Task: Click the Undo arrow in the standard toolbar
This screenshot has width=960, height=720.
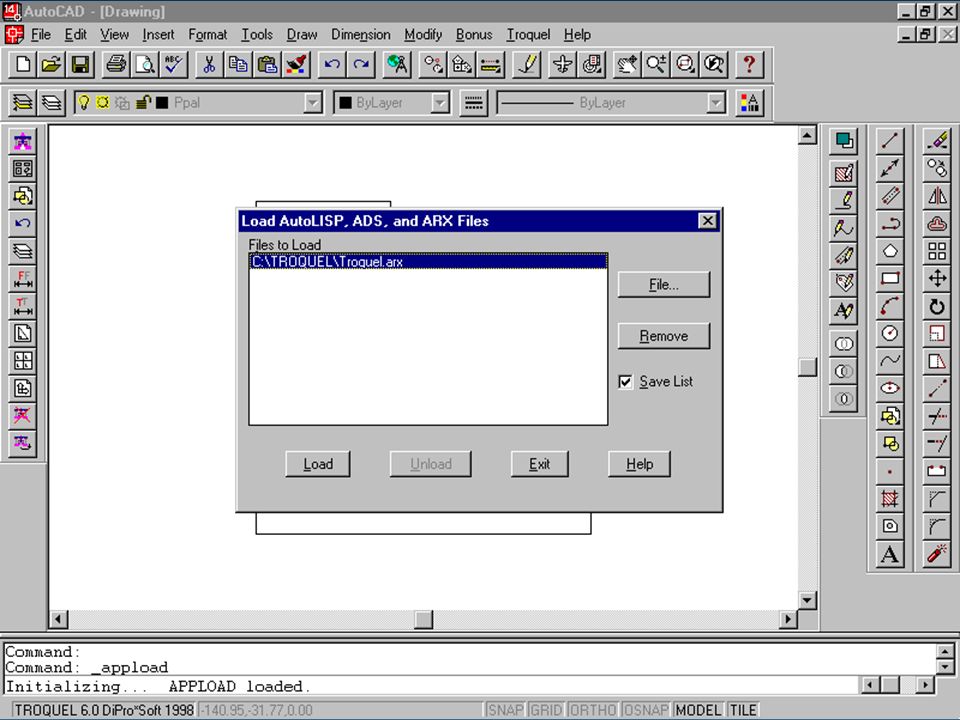Action: 332,64
